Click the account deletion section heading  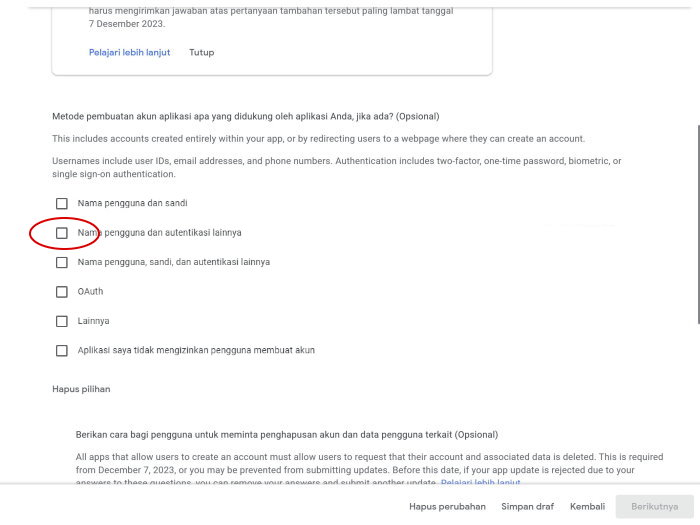coord(287,435)
